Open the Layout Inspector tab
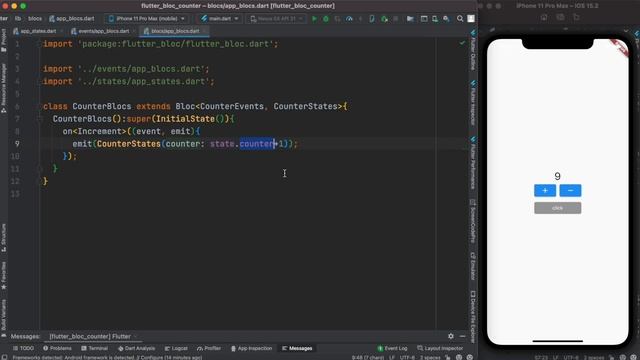Screen dimensions: 640x360 point(440,348)
